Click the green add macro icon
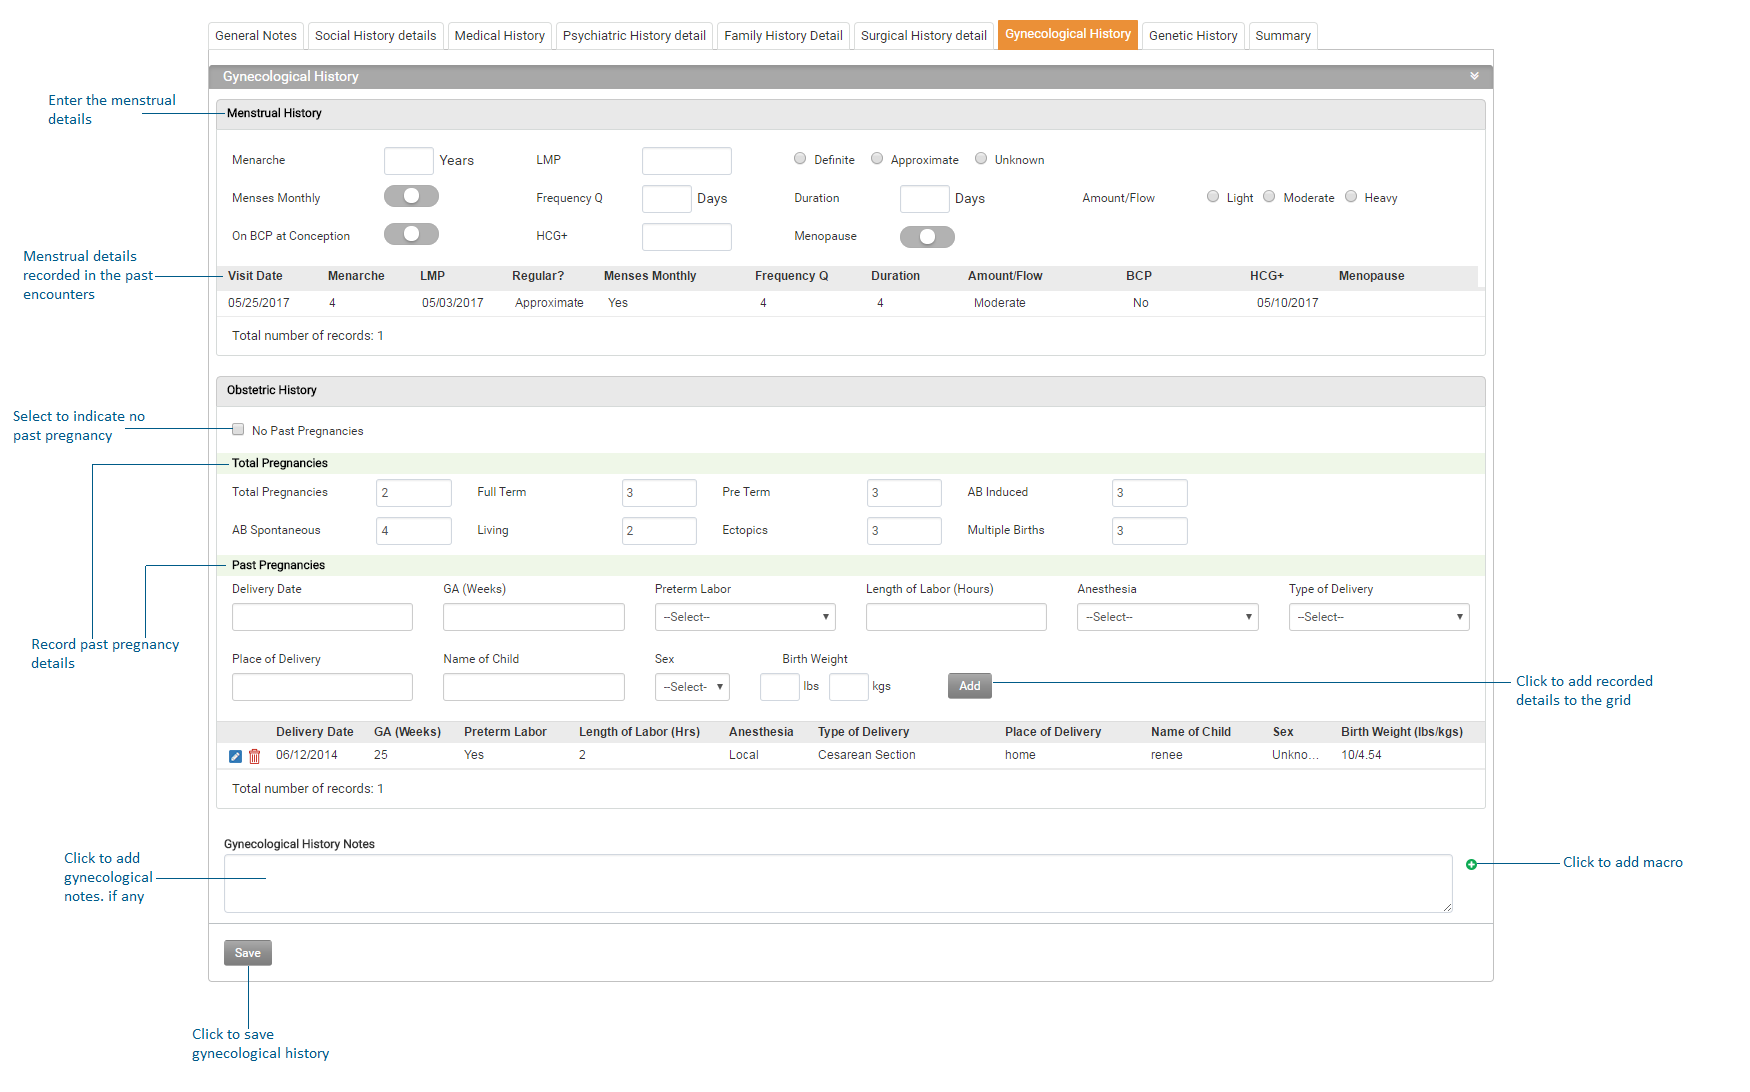Screen dimensions: 1750x1092 pos(1471,864)
